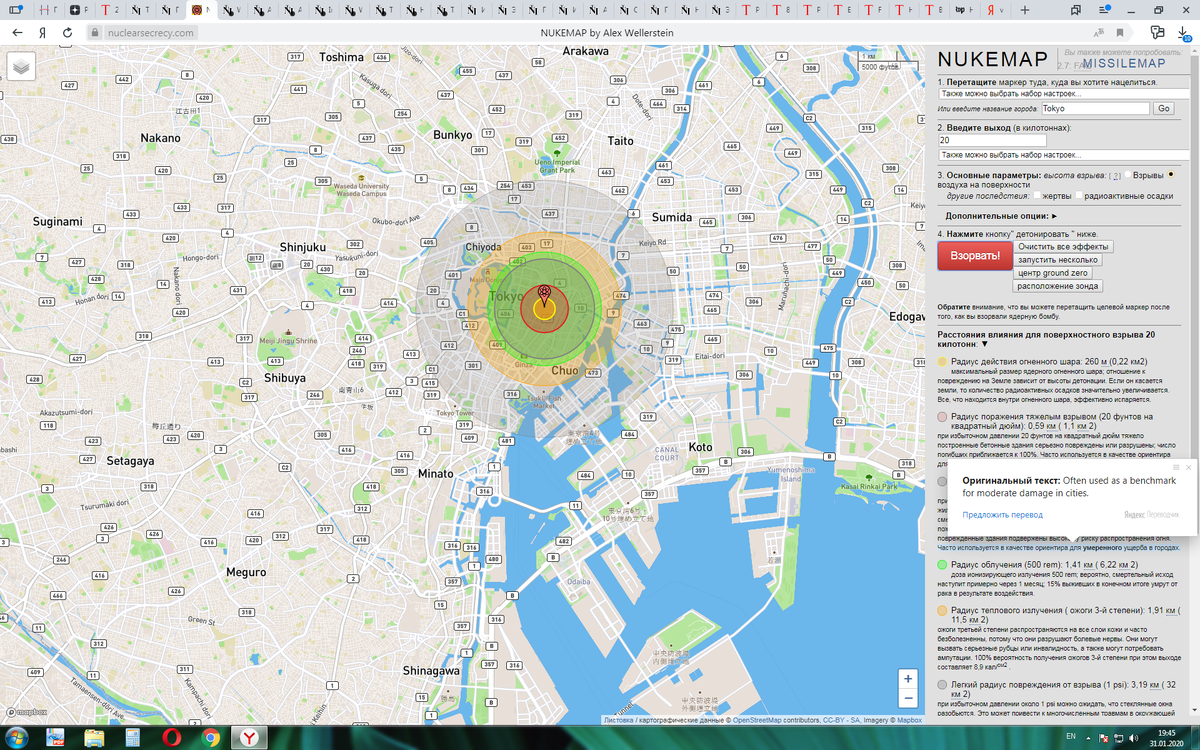
Task: Click the 'Взорвать!' detonate button
Action: click(975, 256)
